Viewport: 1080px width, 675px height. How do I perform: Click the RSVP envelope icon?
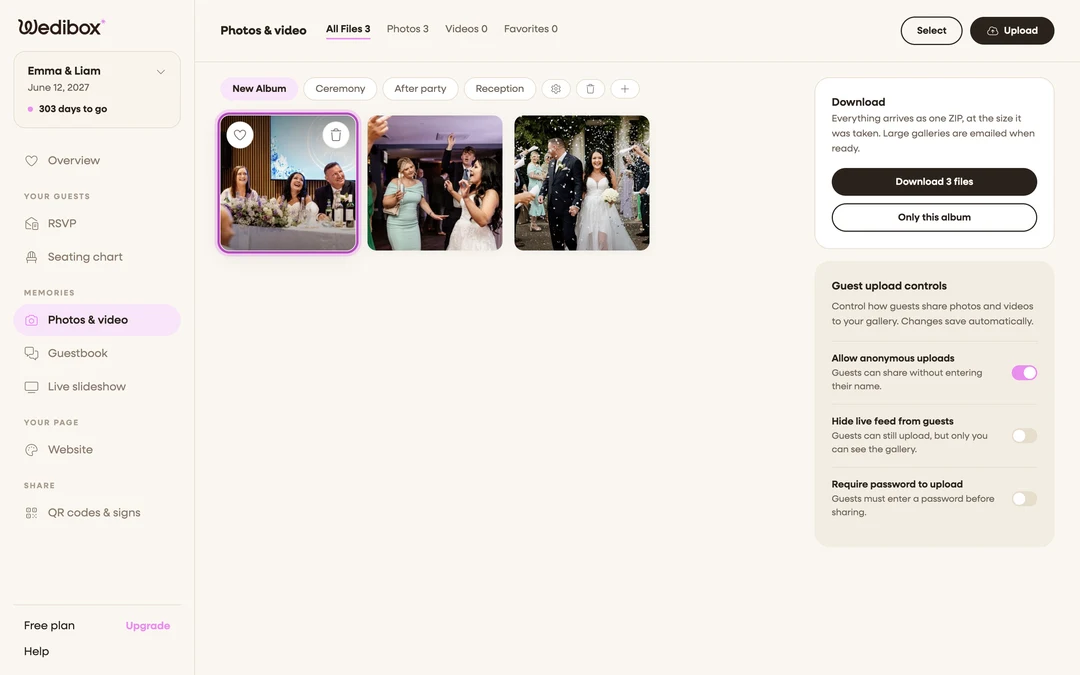coord(32,224)
